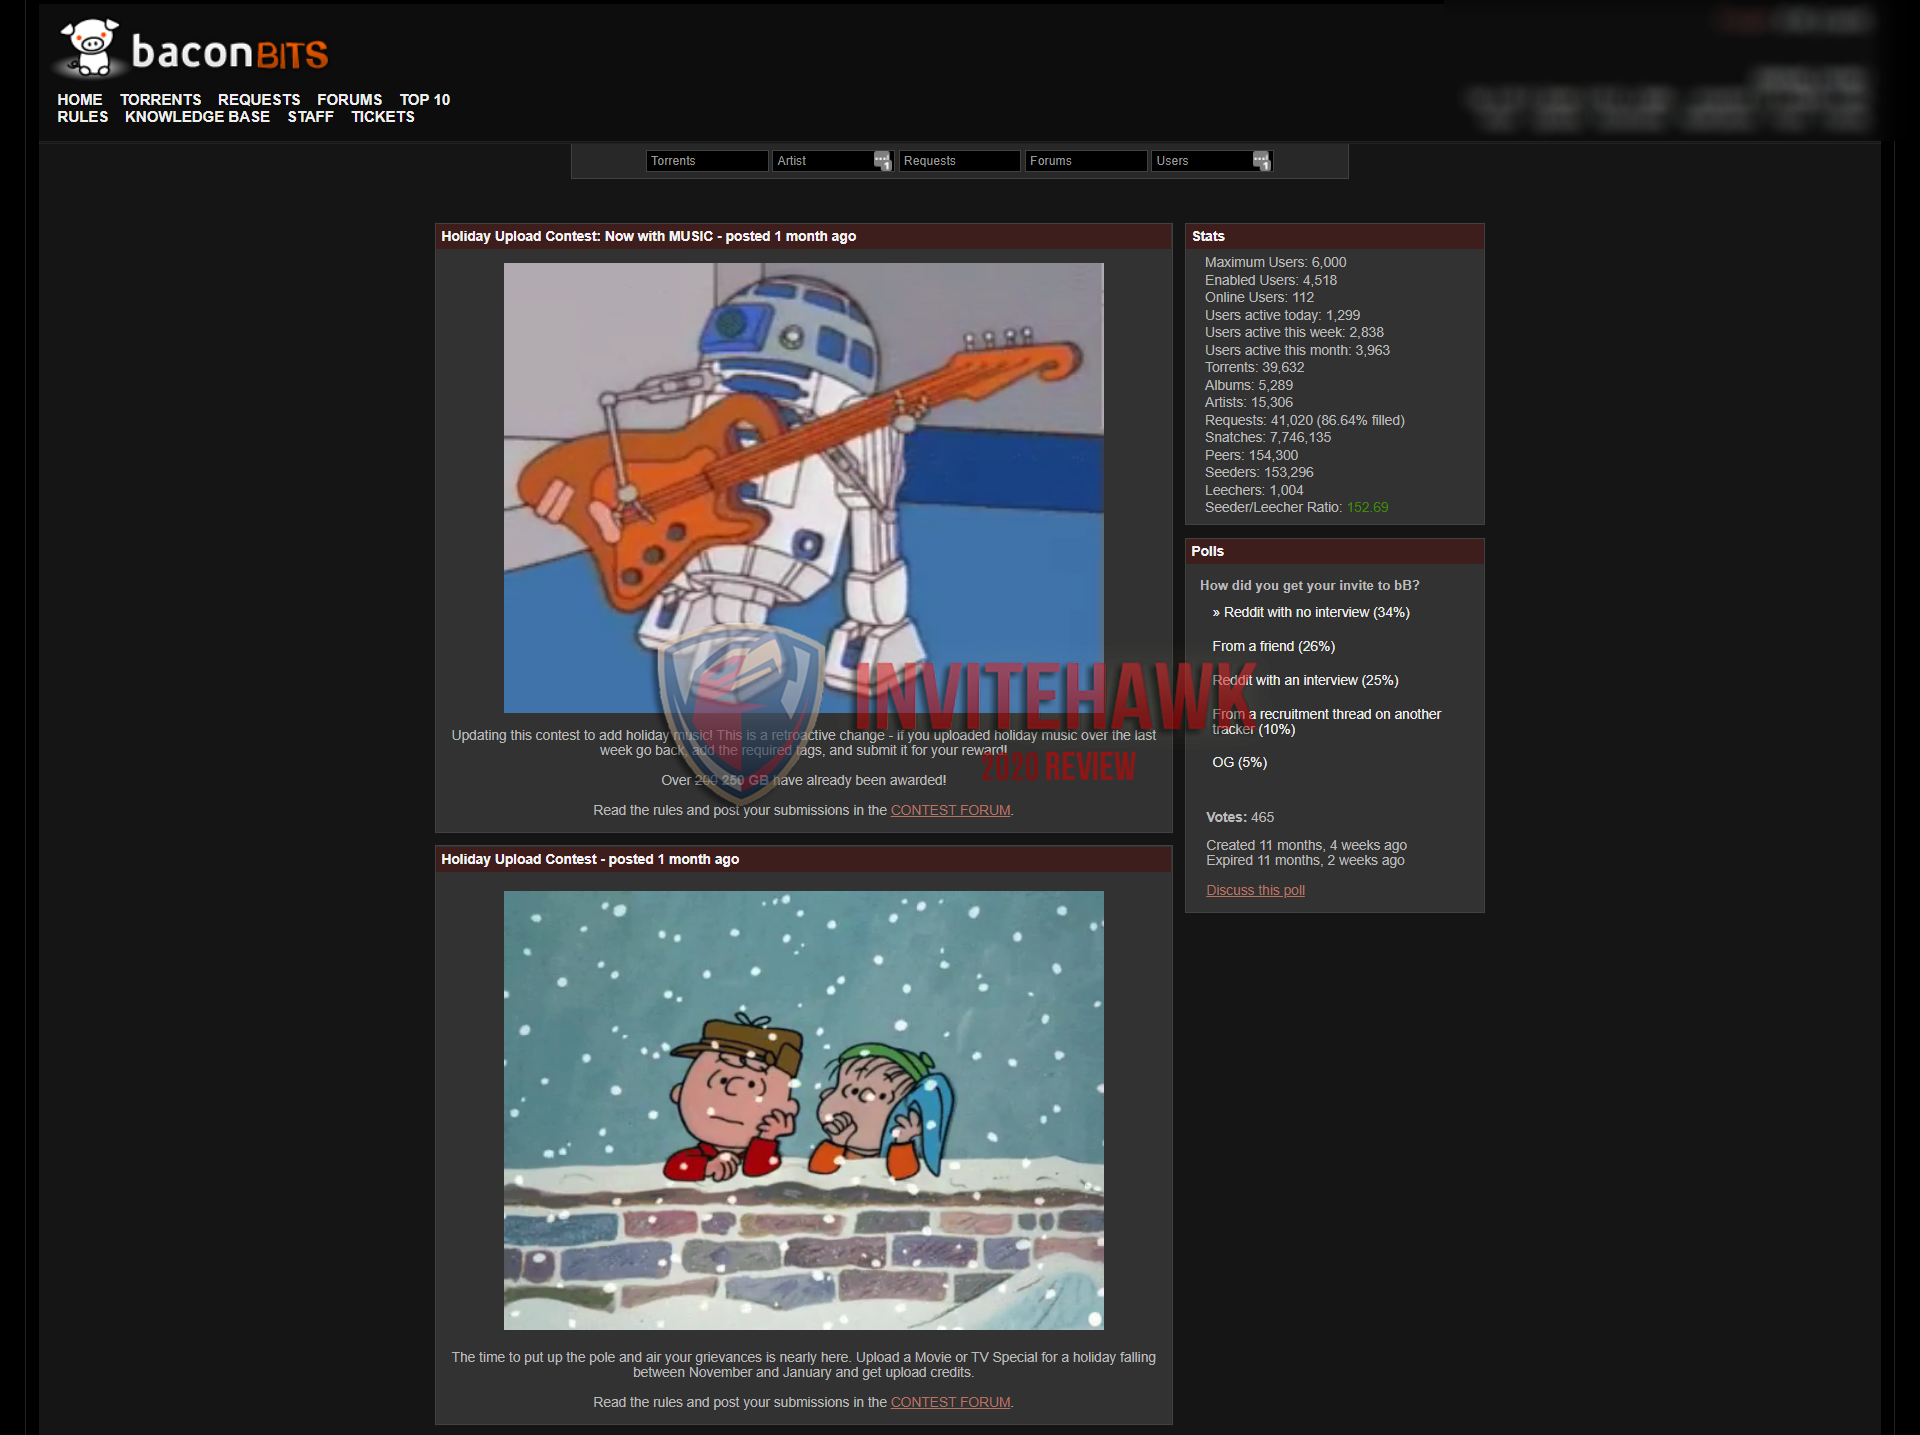Viewport: 1920px width, 1435px height.
Task: Click the poll question 'How did you get your invite to bB?'
Action: point(1309,586)
